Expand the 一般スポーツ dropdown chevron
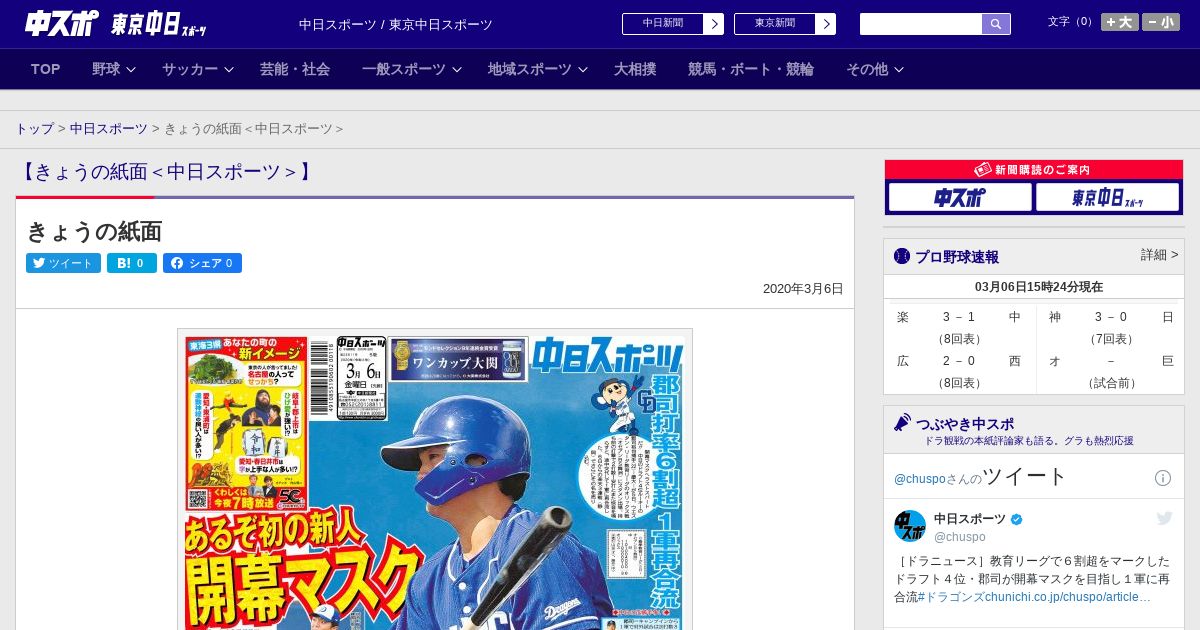Screen dimensions: 1200x630 tap(457, 69)
